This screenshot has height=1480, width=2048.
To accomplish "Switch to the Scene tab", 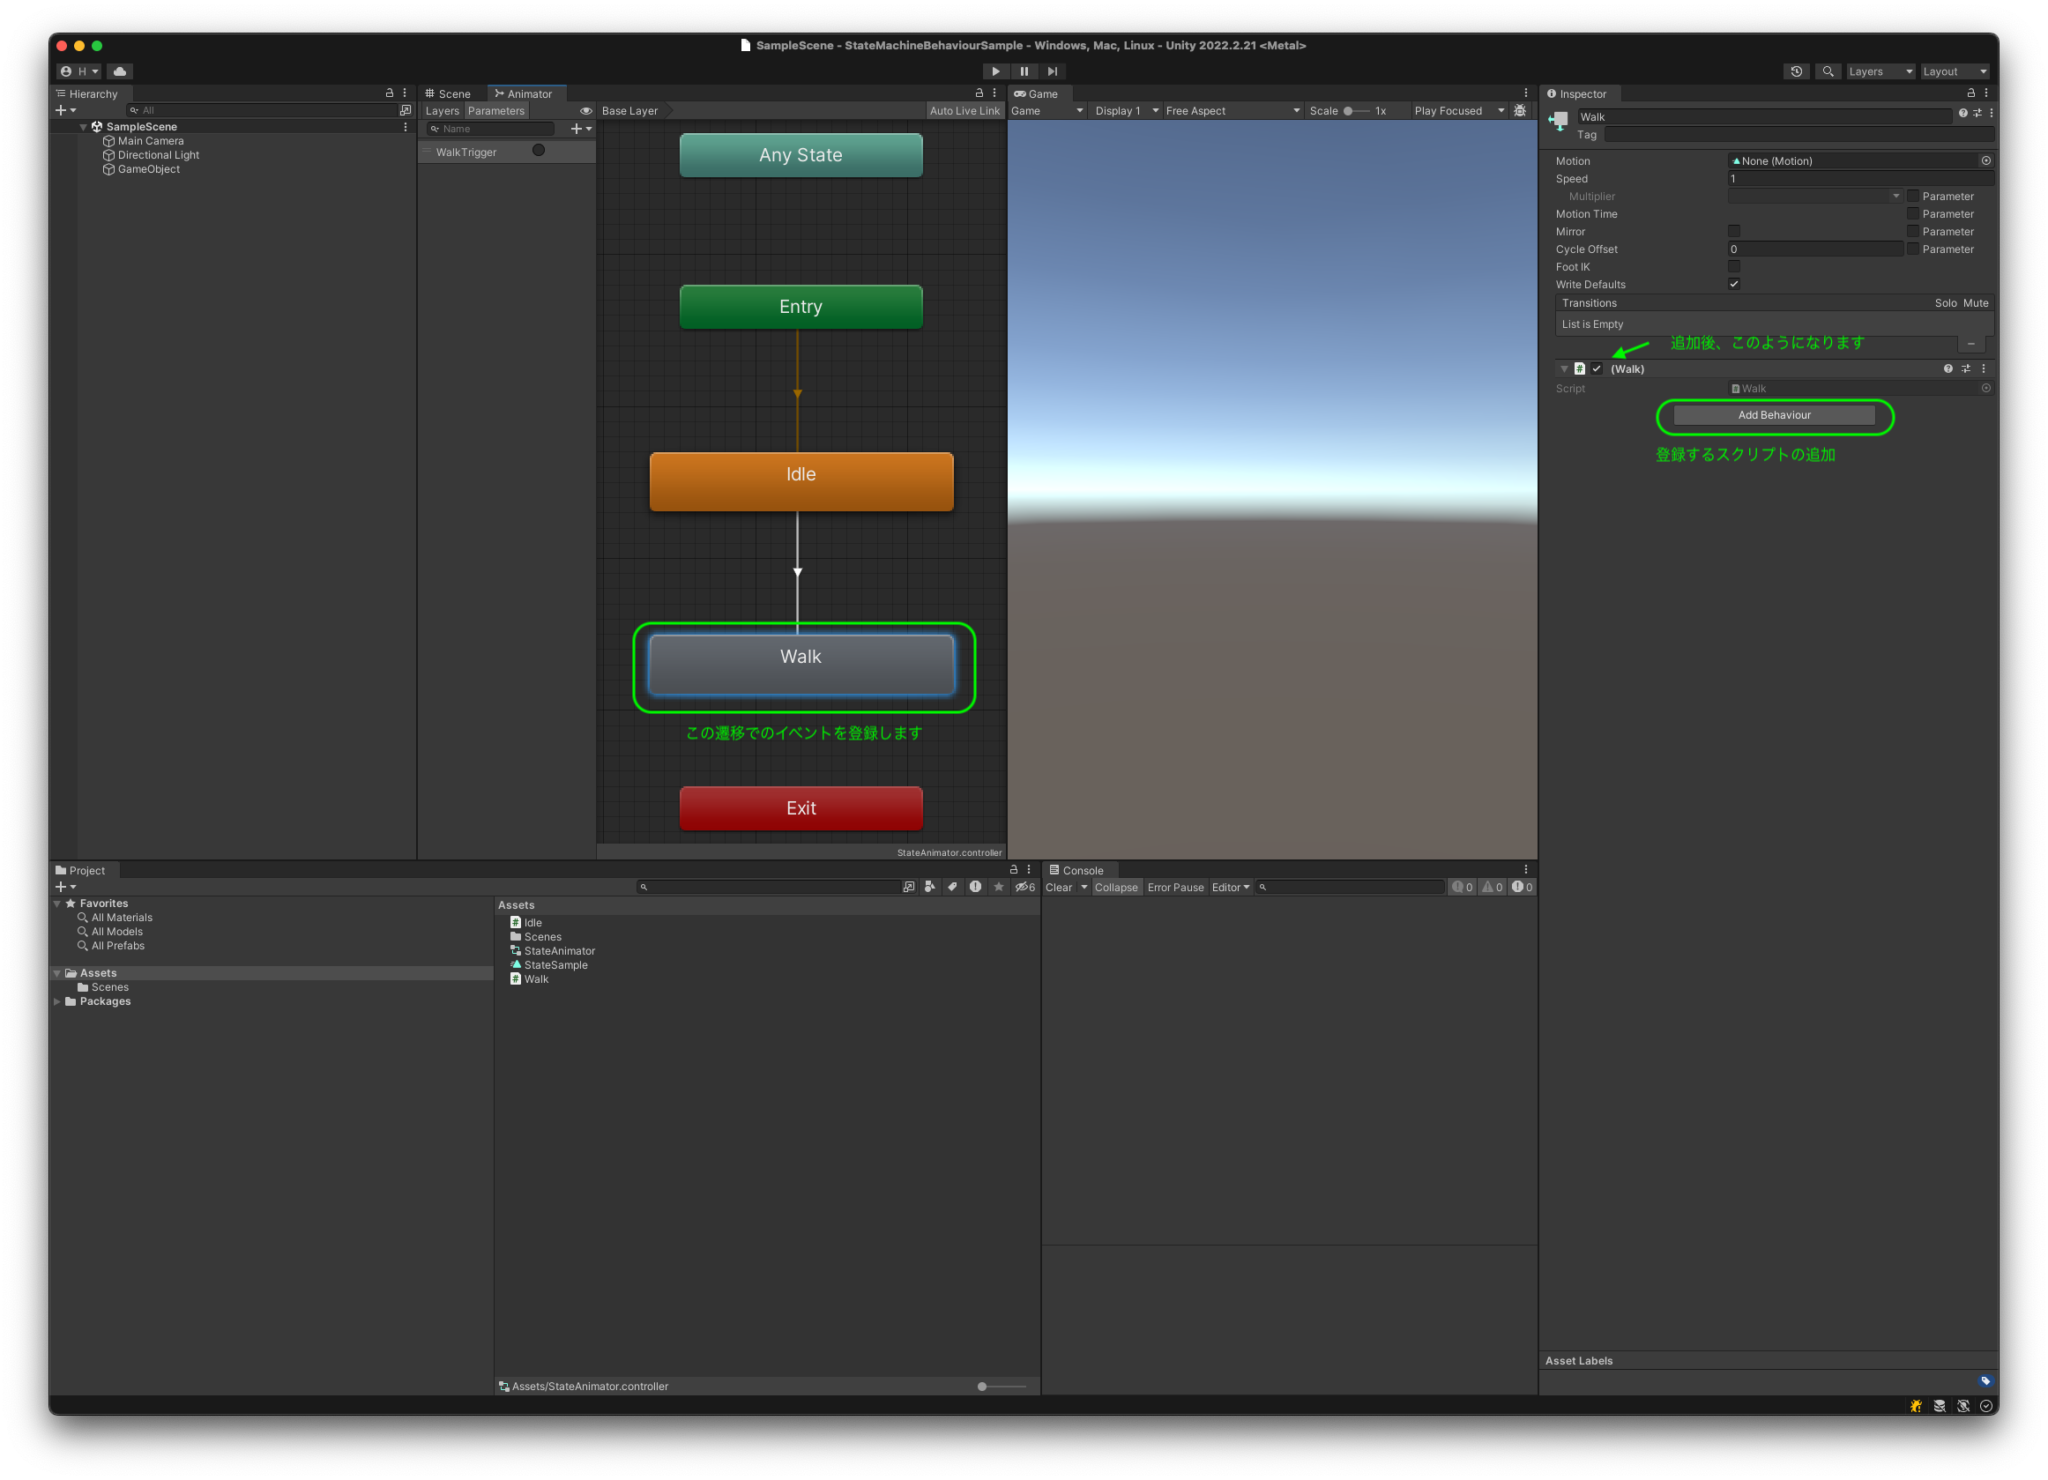I will pyautogui.click(x=451, y=93).
